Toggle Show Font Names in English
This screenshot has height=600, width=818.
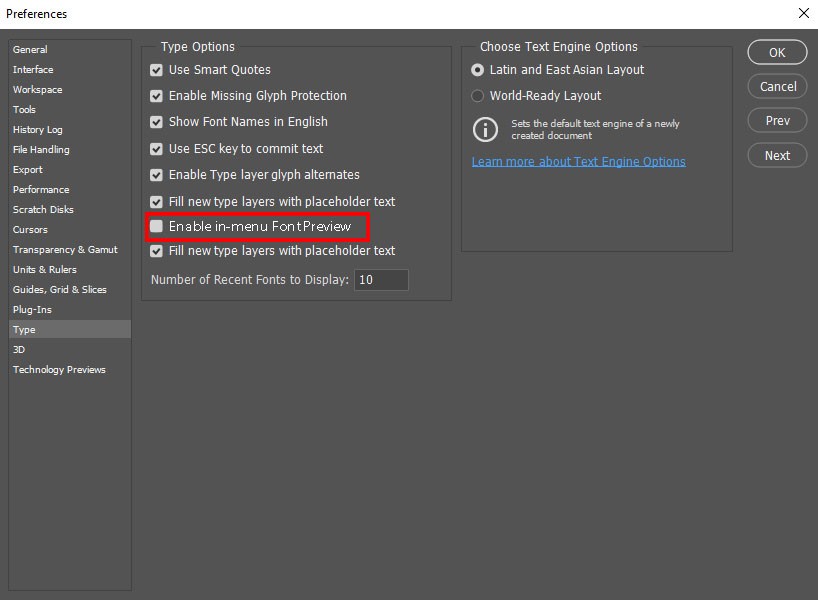156,122
